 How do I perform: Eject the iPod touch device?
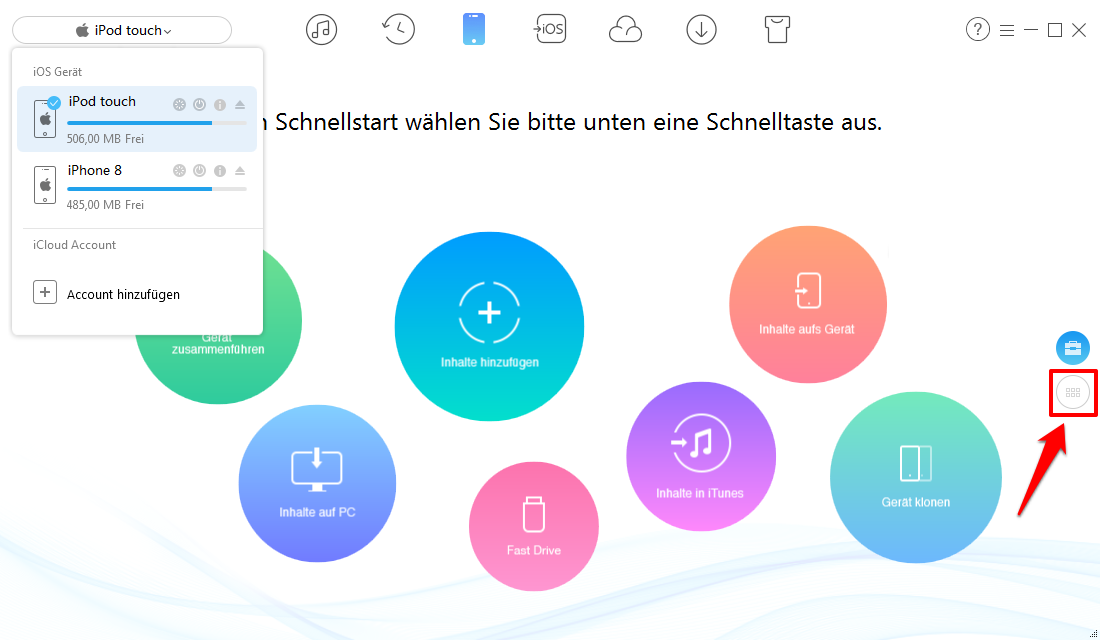[x=240, y=105]
